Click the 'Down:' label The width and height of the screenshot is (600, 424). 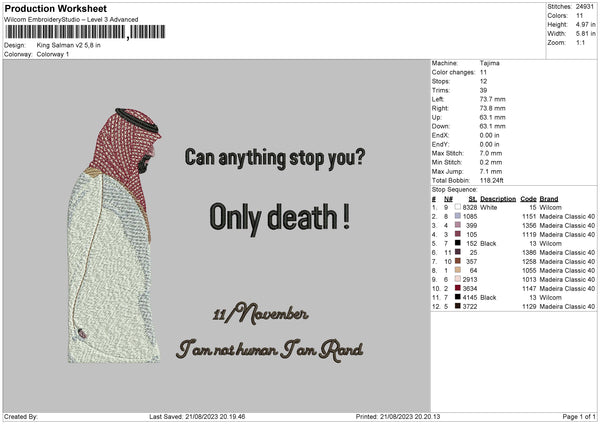coord(441,126)
